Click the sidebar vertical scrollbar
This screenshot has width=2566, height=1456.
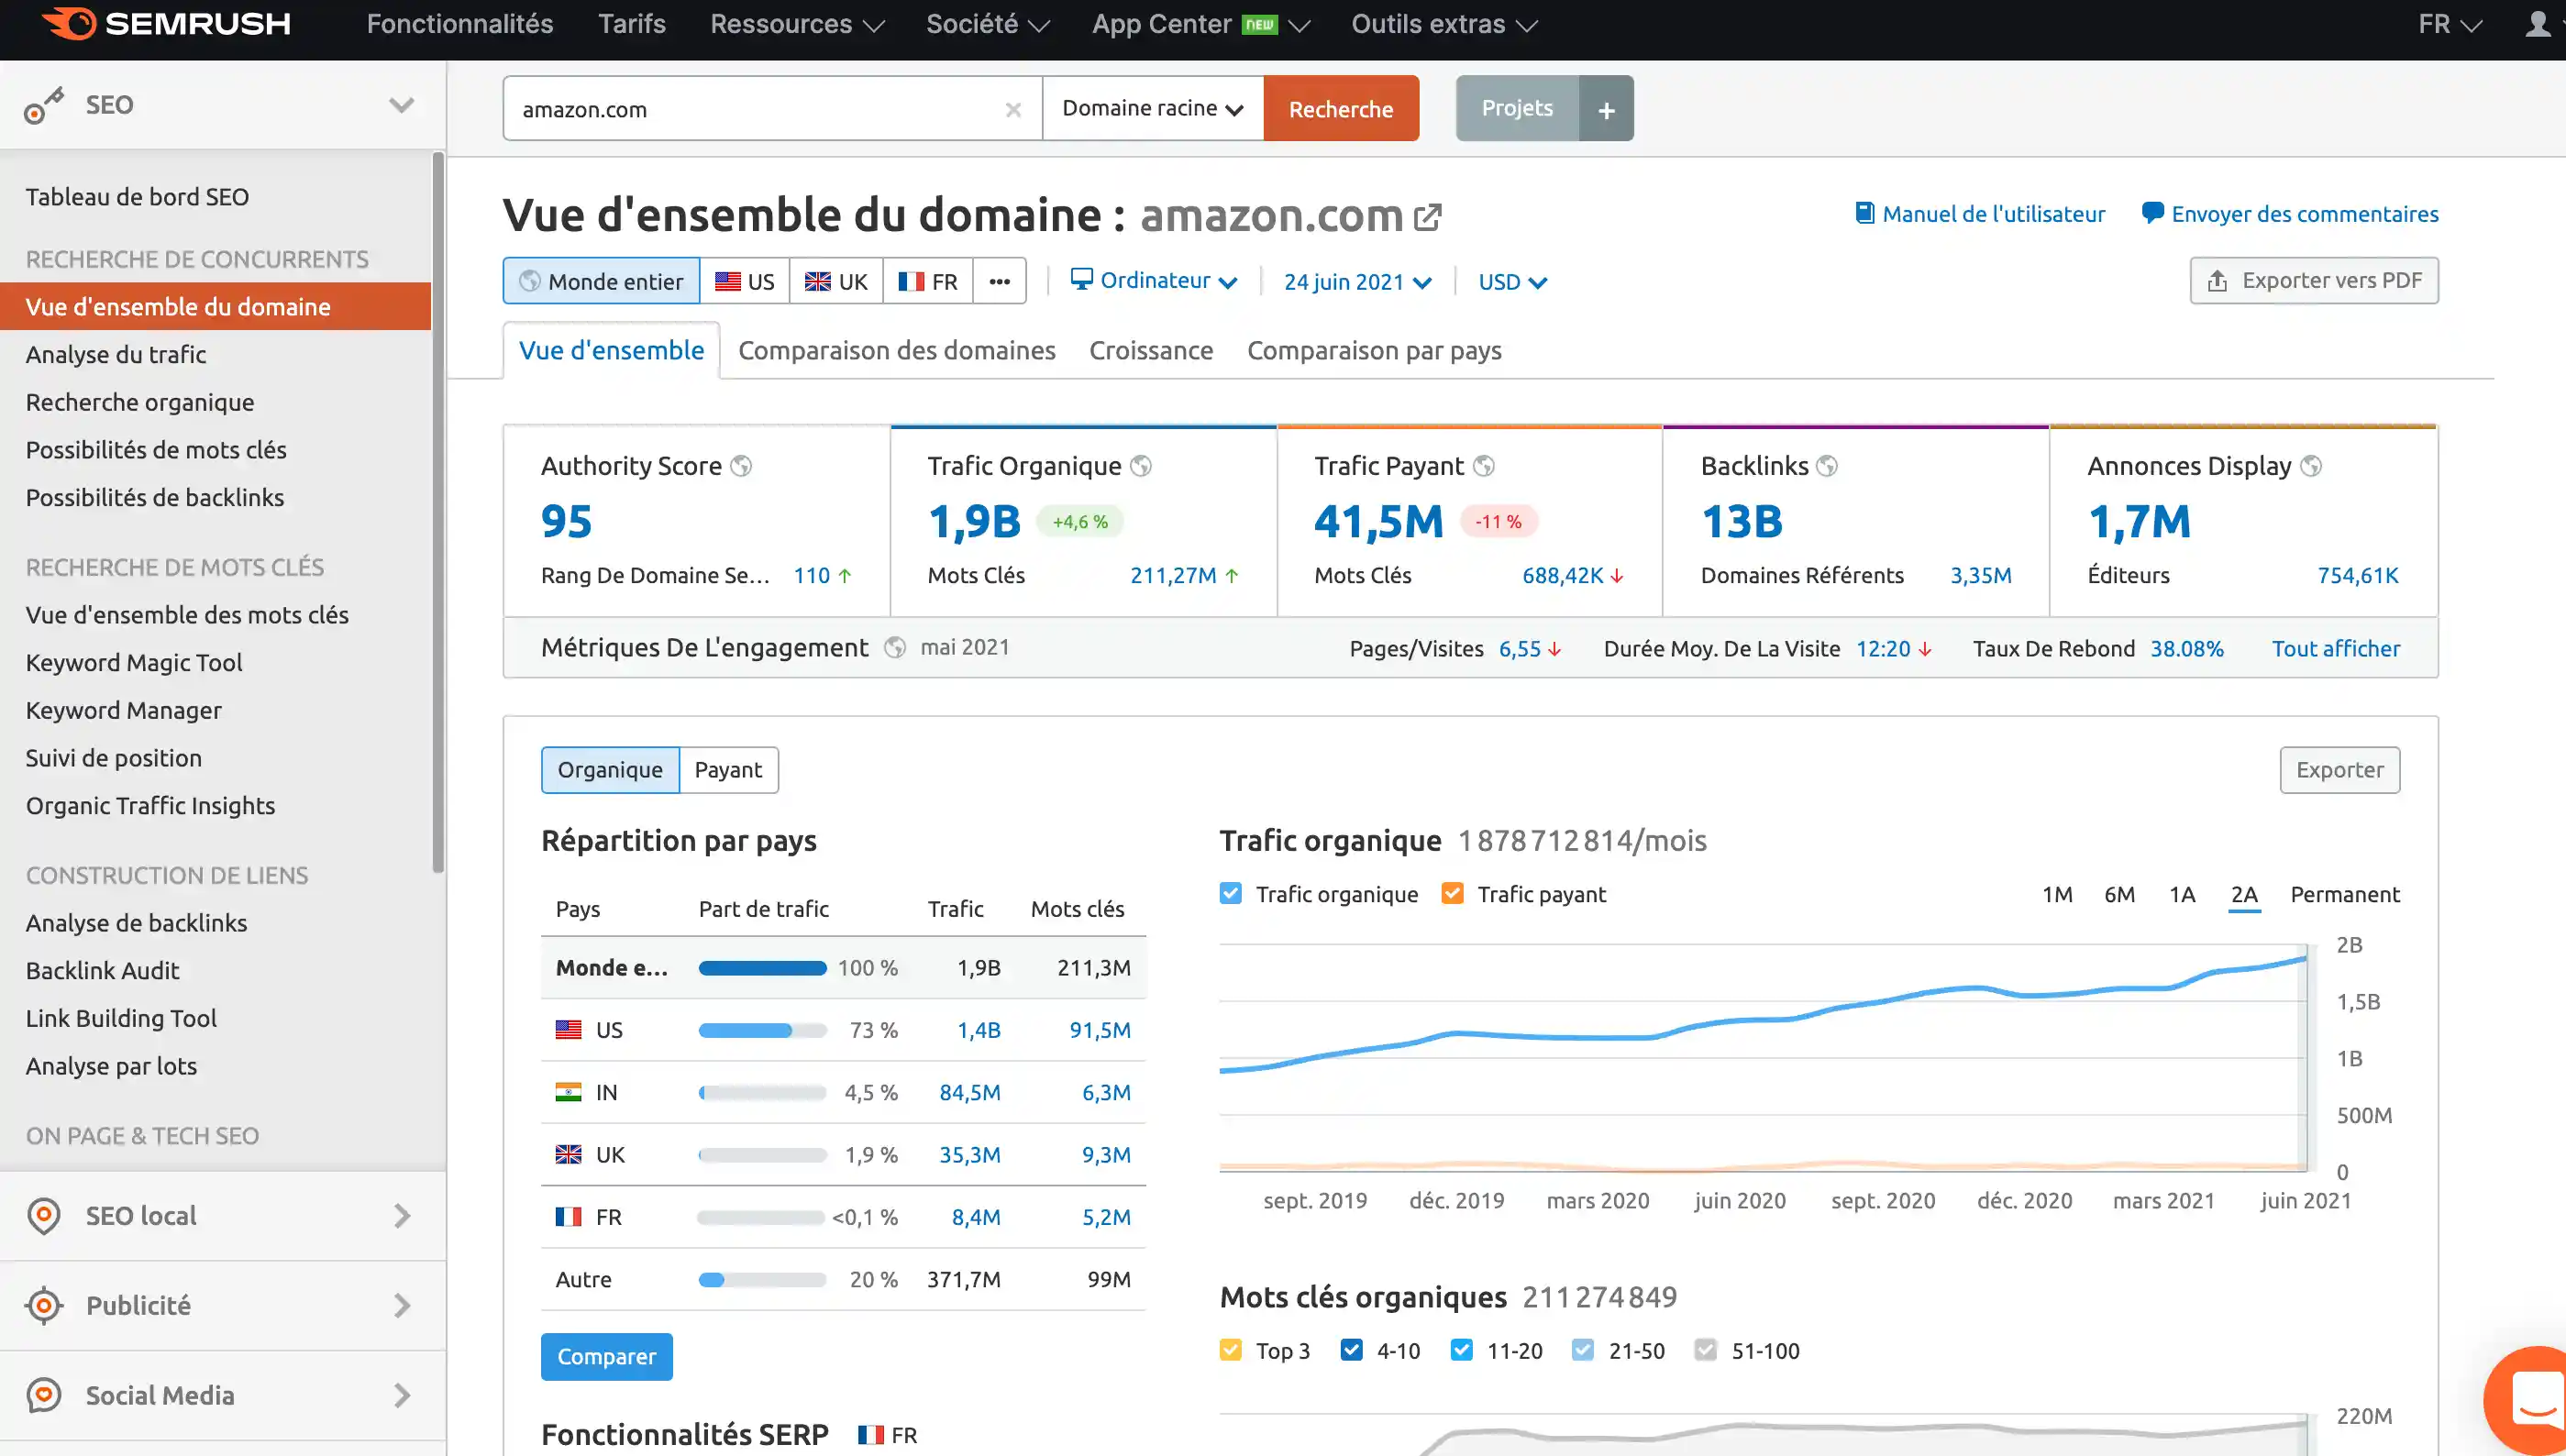438,512
